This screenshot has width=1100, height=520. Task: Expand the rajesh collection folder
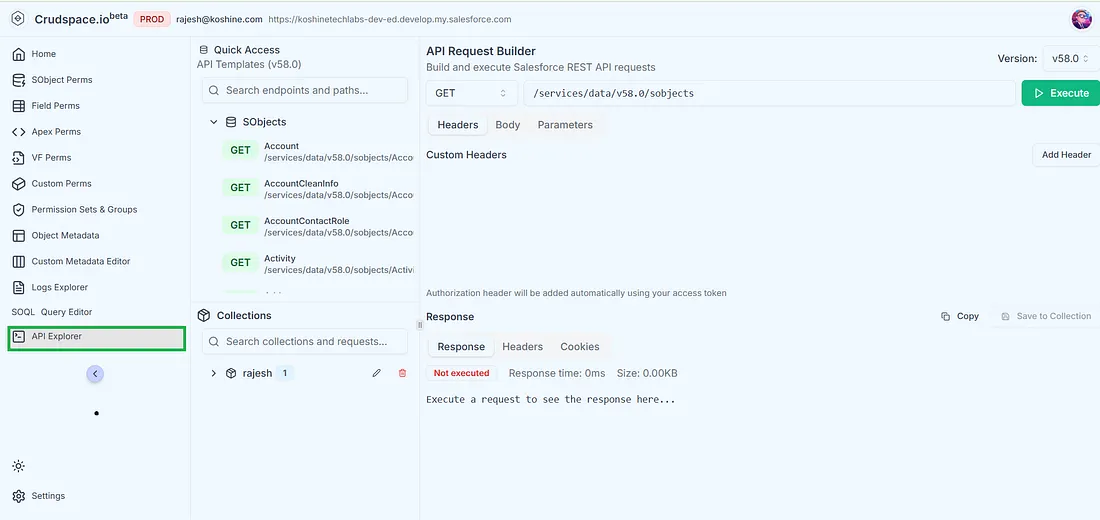214,373
